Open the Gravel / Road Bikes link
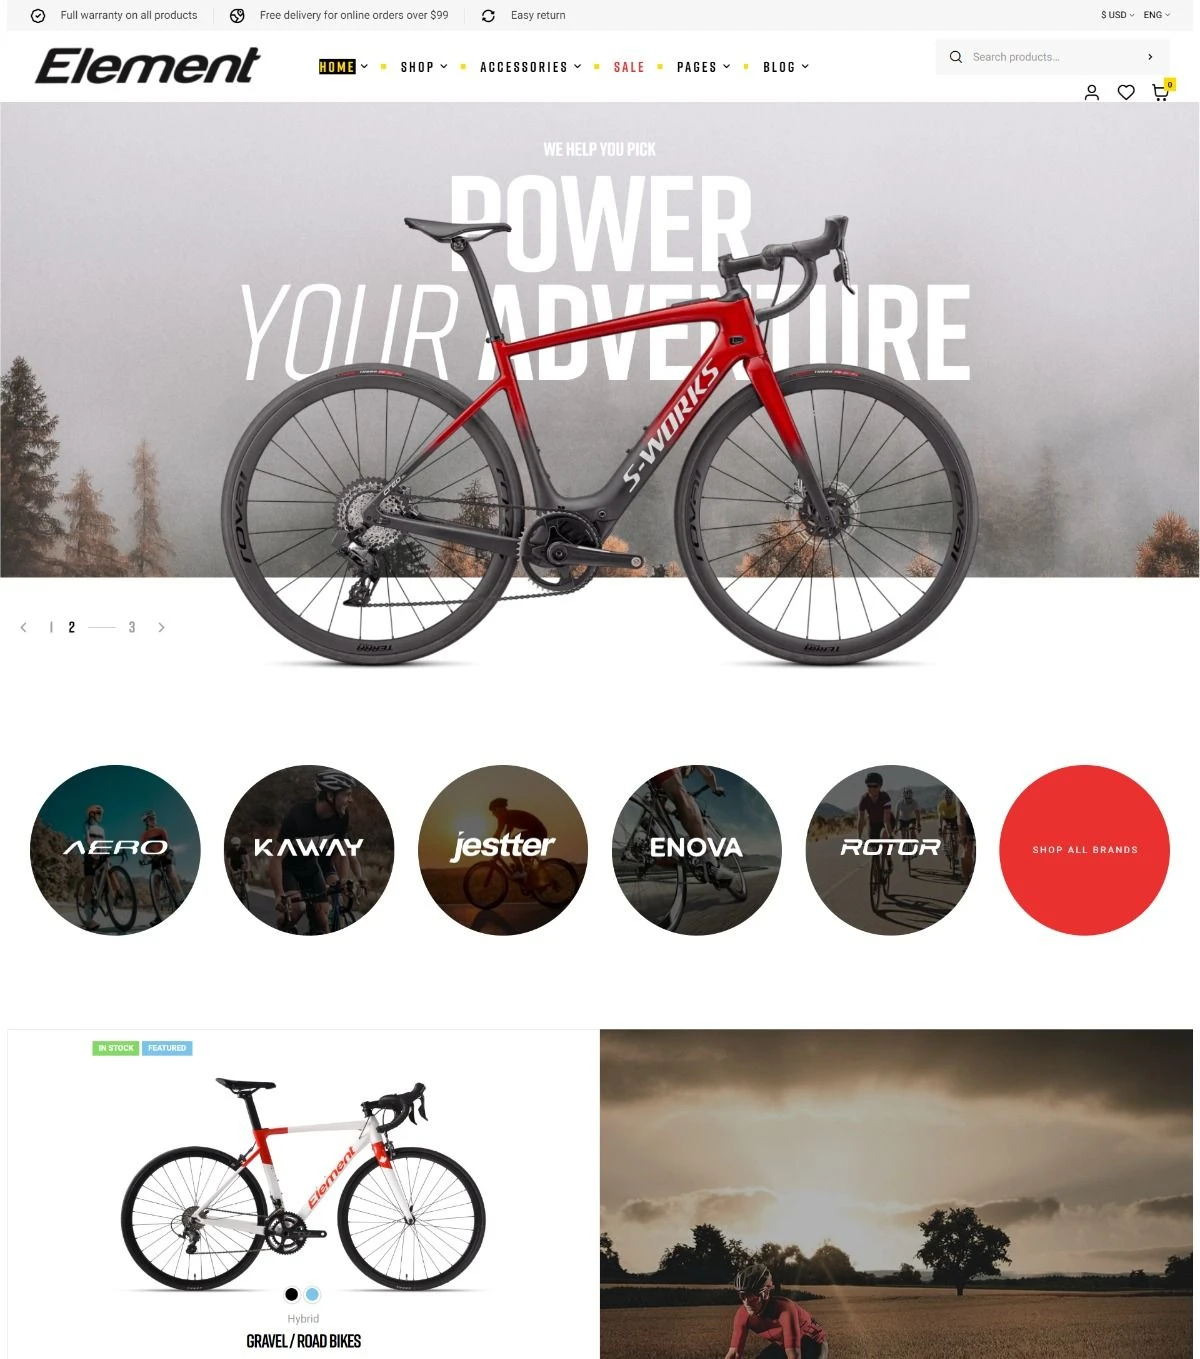This screenshot has height=1359, width=1200. coord(303,1341)
